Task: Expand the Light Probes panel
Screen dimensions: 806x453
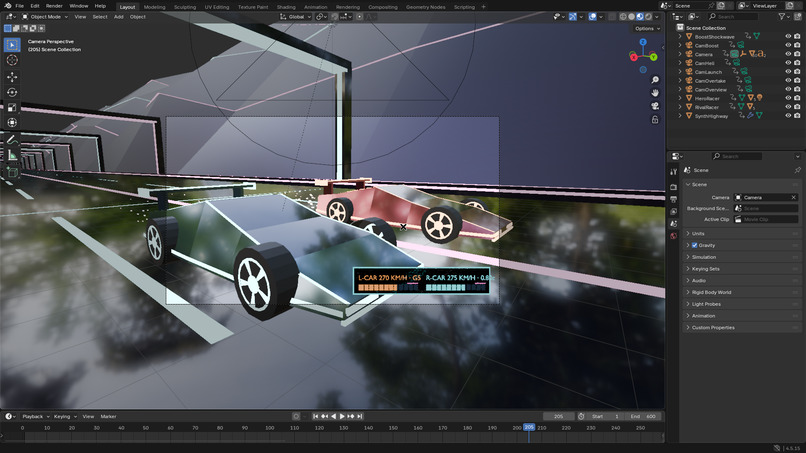Action: tap(741, 304)
